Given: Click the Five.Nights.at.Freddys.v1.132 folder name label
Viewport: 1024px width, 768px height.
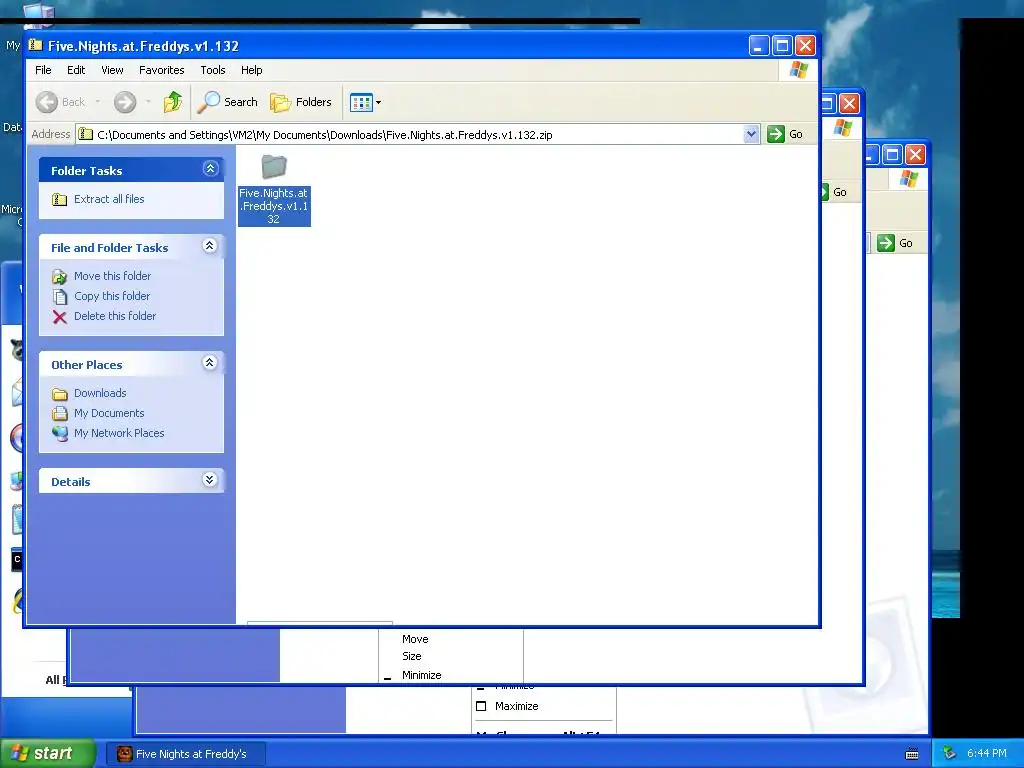Looking at the screenshot, I should click(x=274, y=206).
